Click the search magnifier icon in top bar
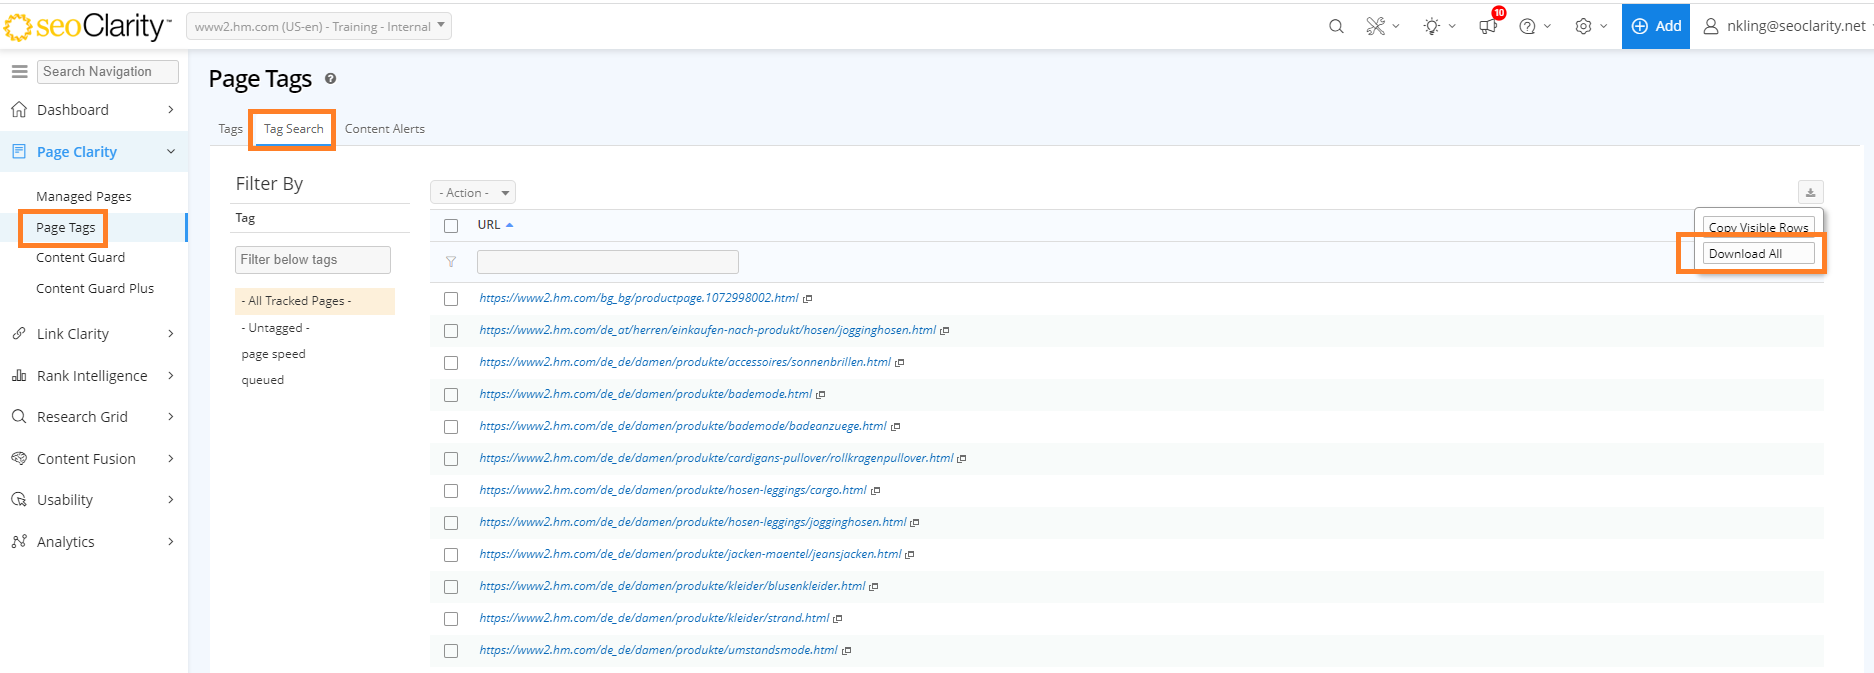The image size is (1874, 673). pos(1335,27)
